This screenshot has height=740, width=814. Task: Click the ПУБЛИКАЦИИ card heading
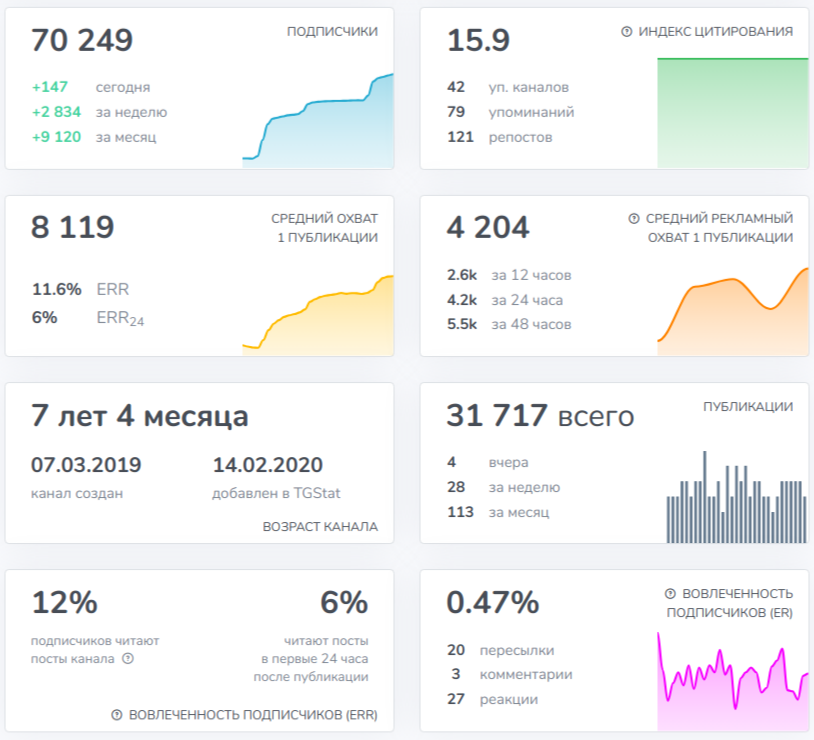point(748,407)
